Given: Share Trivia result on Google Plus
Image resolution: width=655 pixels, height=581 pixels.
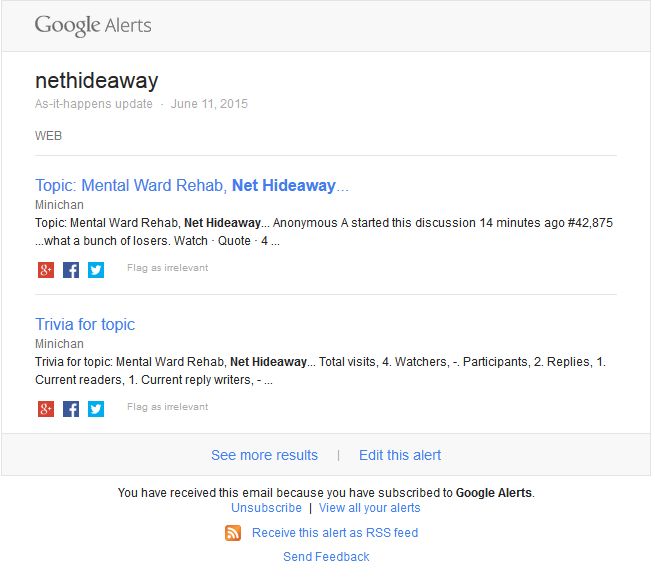Looking at the screenshot, I should tap(46, 409).
